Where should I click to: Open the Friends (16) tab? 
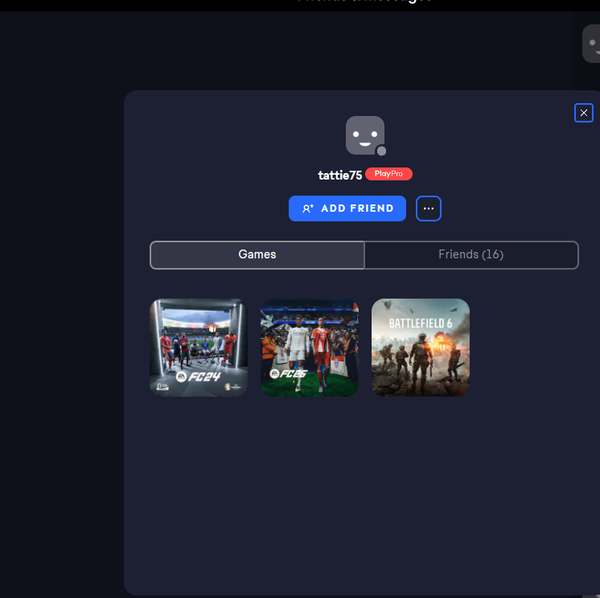[471, 255]
